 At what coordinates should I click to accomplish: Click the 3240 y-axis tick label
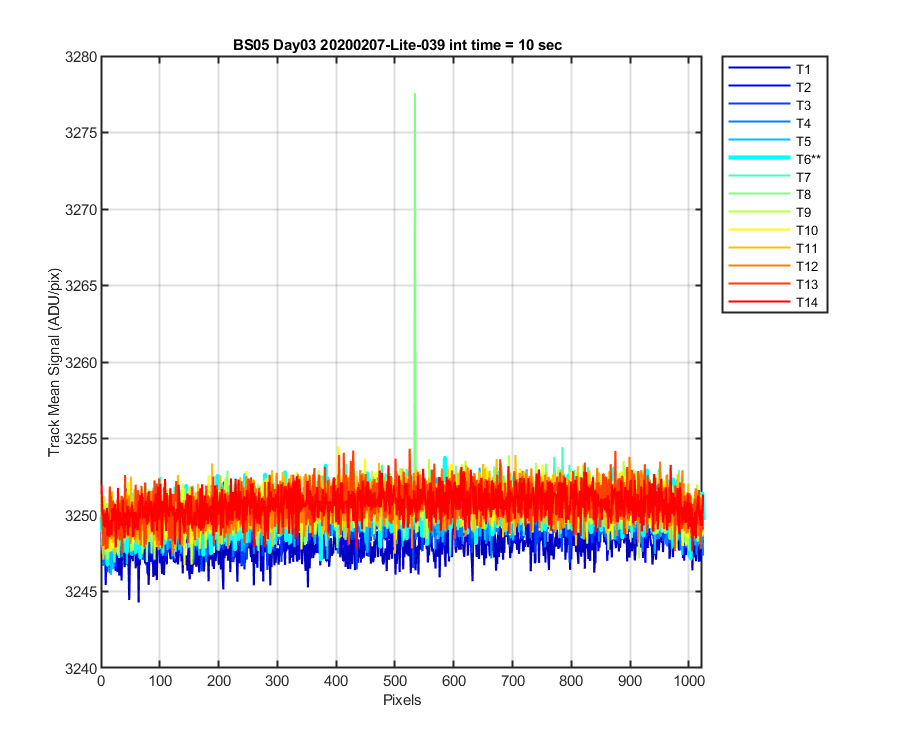pos(81,669)
